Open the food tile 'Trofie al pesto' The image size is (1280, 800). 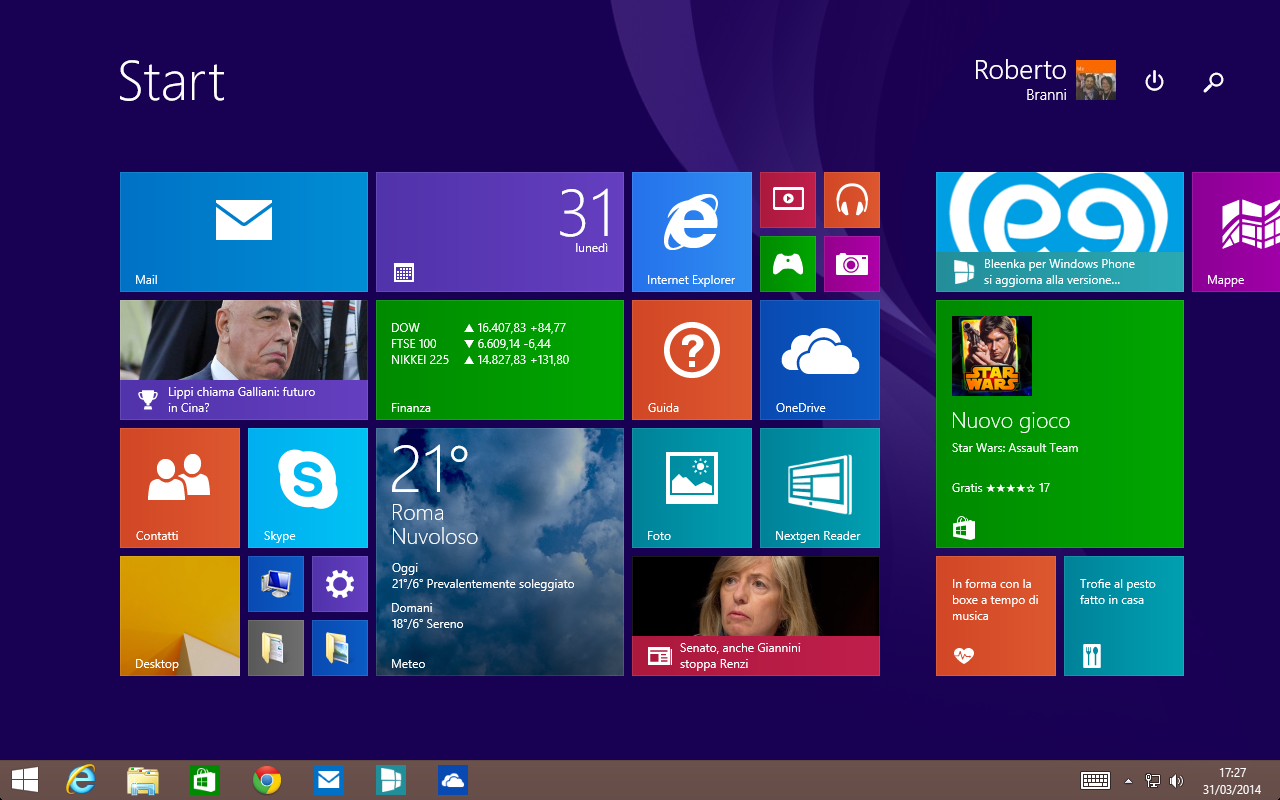[1124, 616]
